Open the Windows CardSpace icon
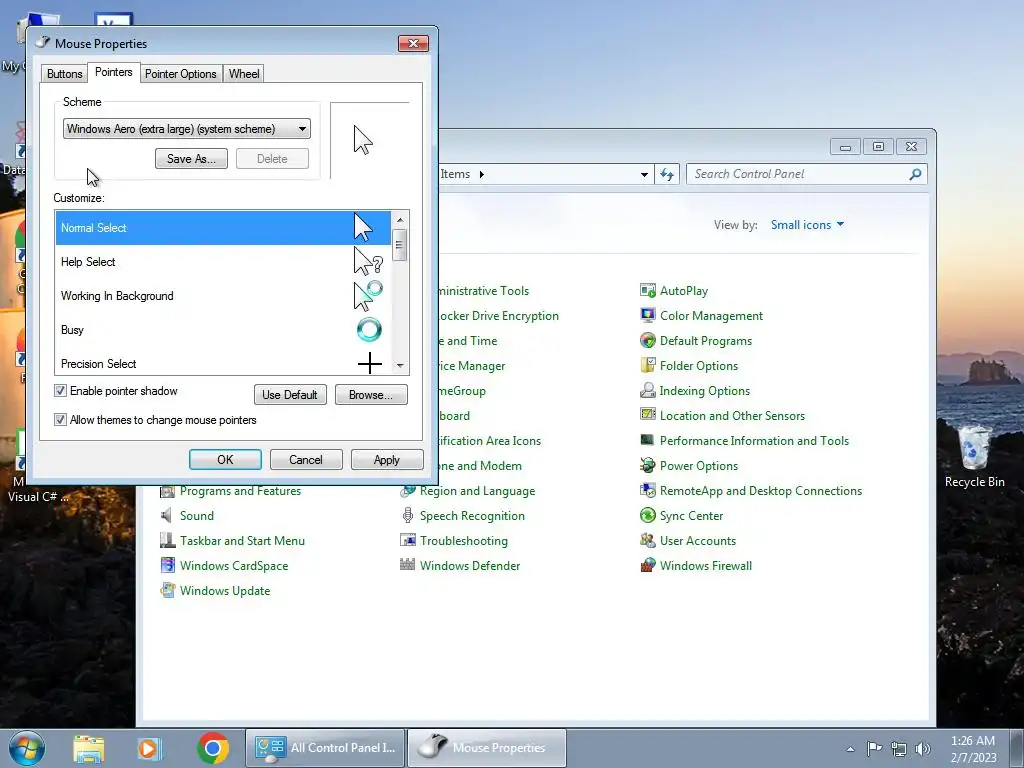This screenshot has height=768, width=1024. tap(167, 566)
